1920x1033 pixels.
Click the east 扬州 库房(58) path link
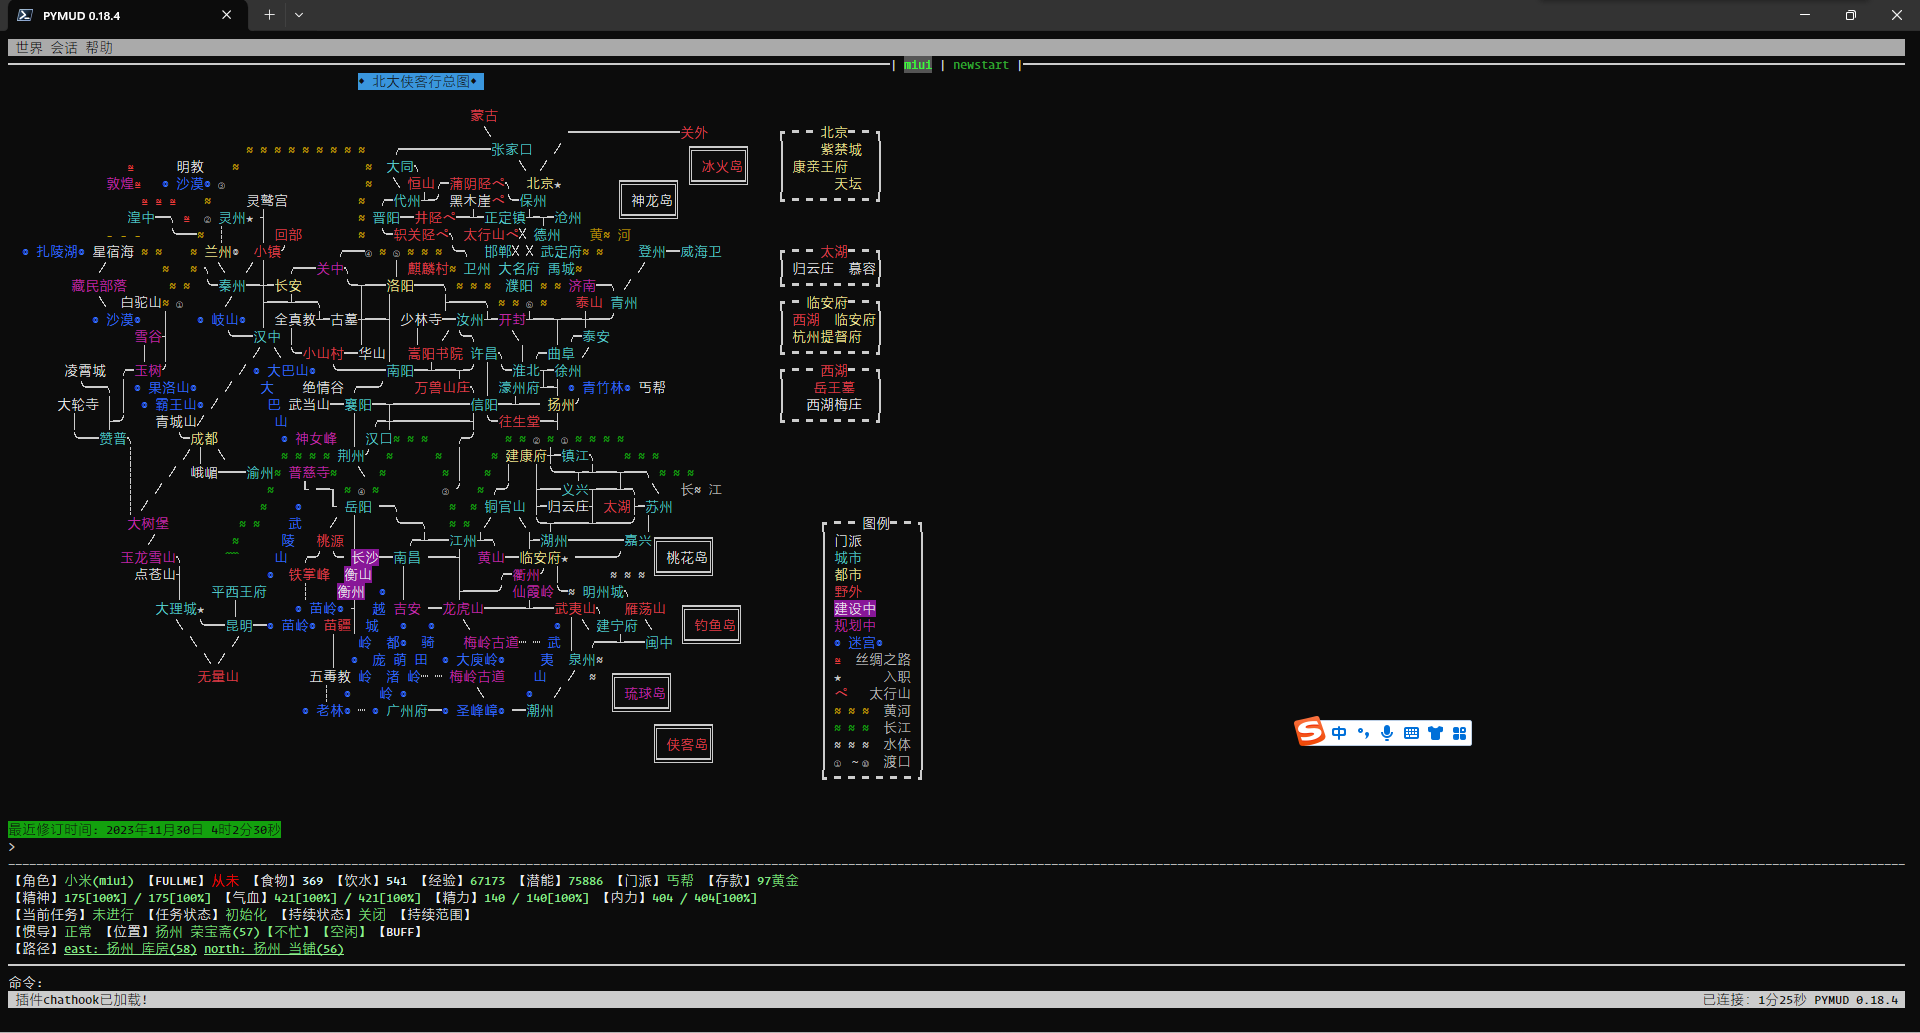(x=130, y=949)
